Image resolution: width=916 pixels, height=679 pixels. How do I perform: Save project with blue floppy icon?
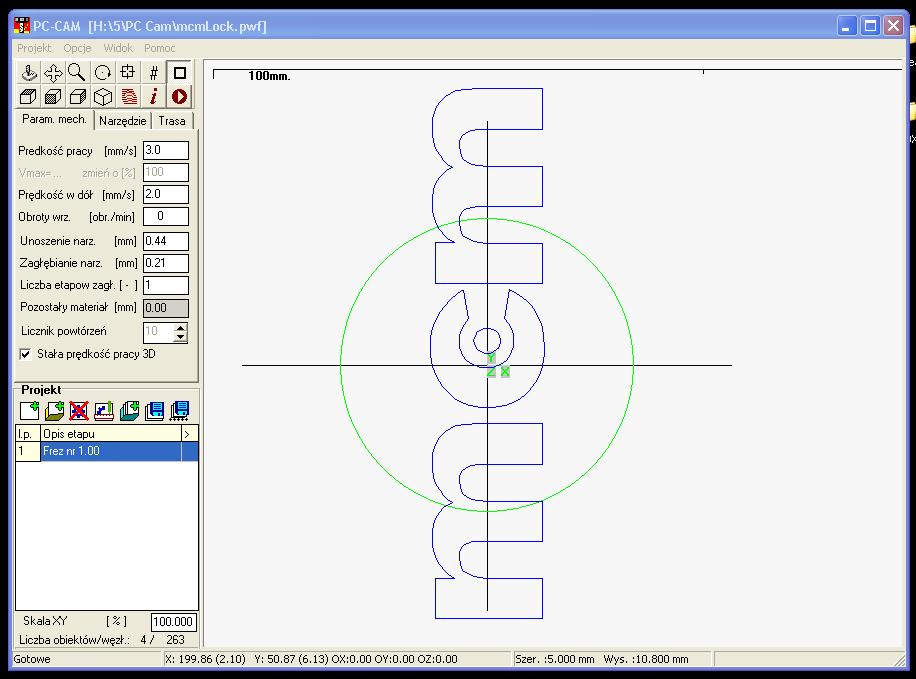[154, 411]
